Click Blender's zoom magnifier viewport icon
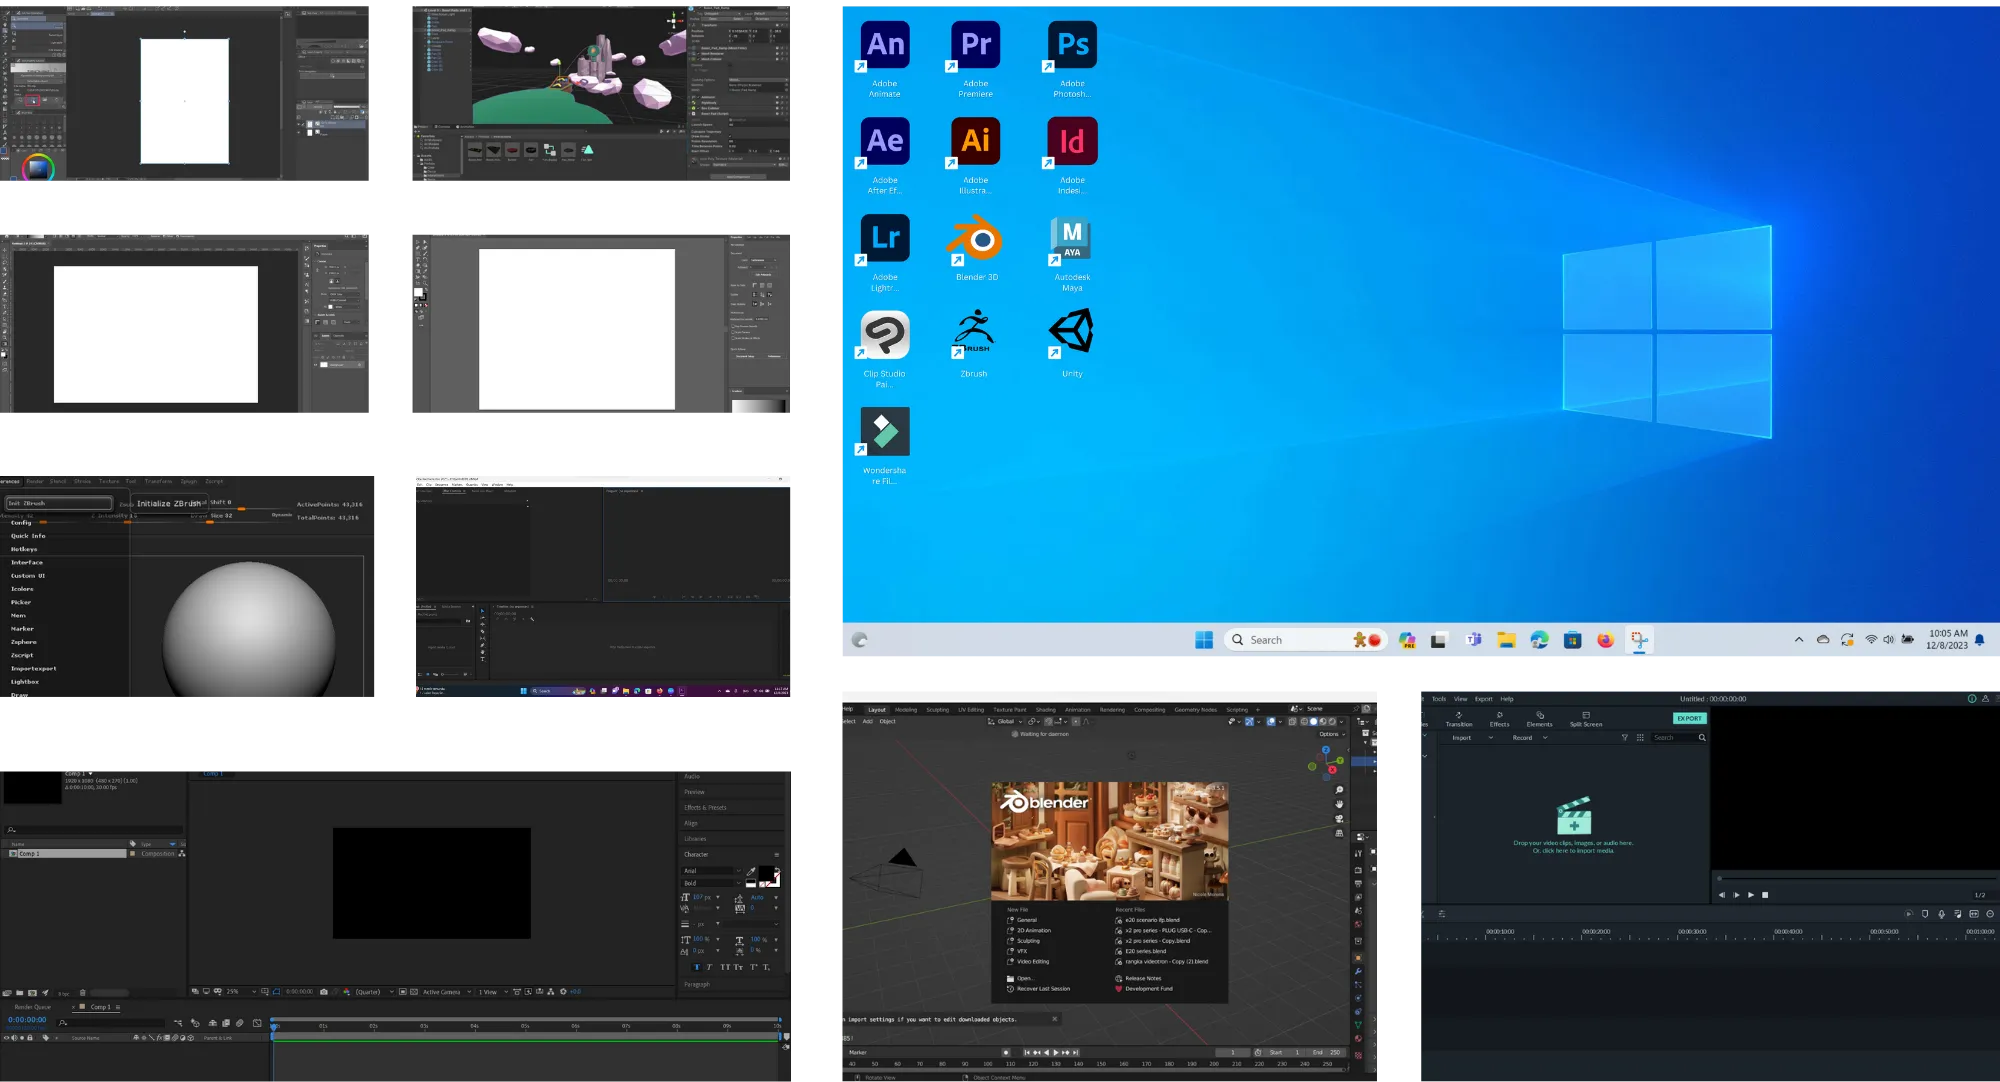 click(x=1339, y=790)
